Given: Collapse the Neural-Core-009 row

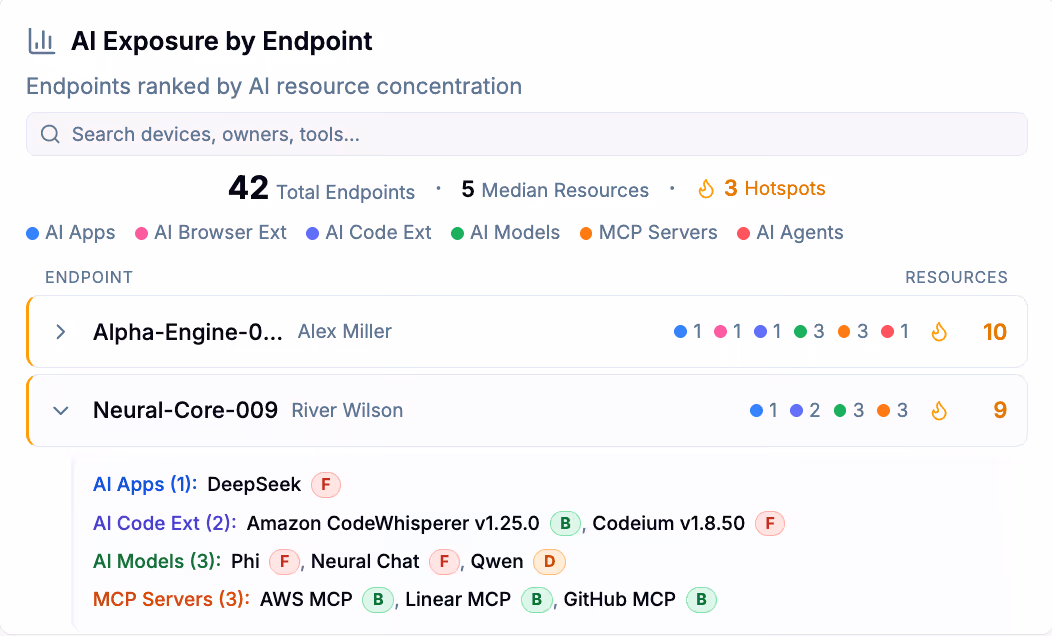Looking at the screenshot, I should (x=60, y=410).
